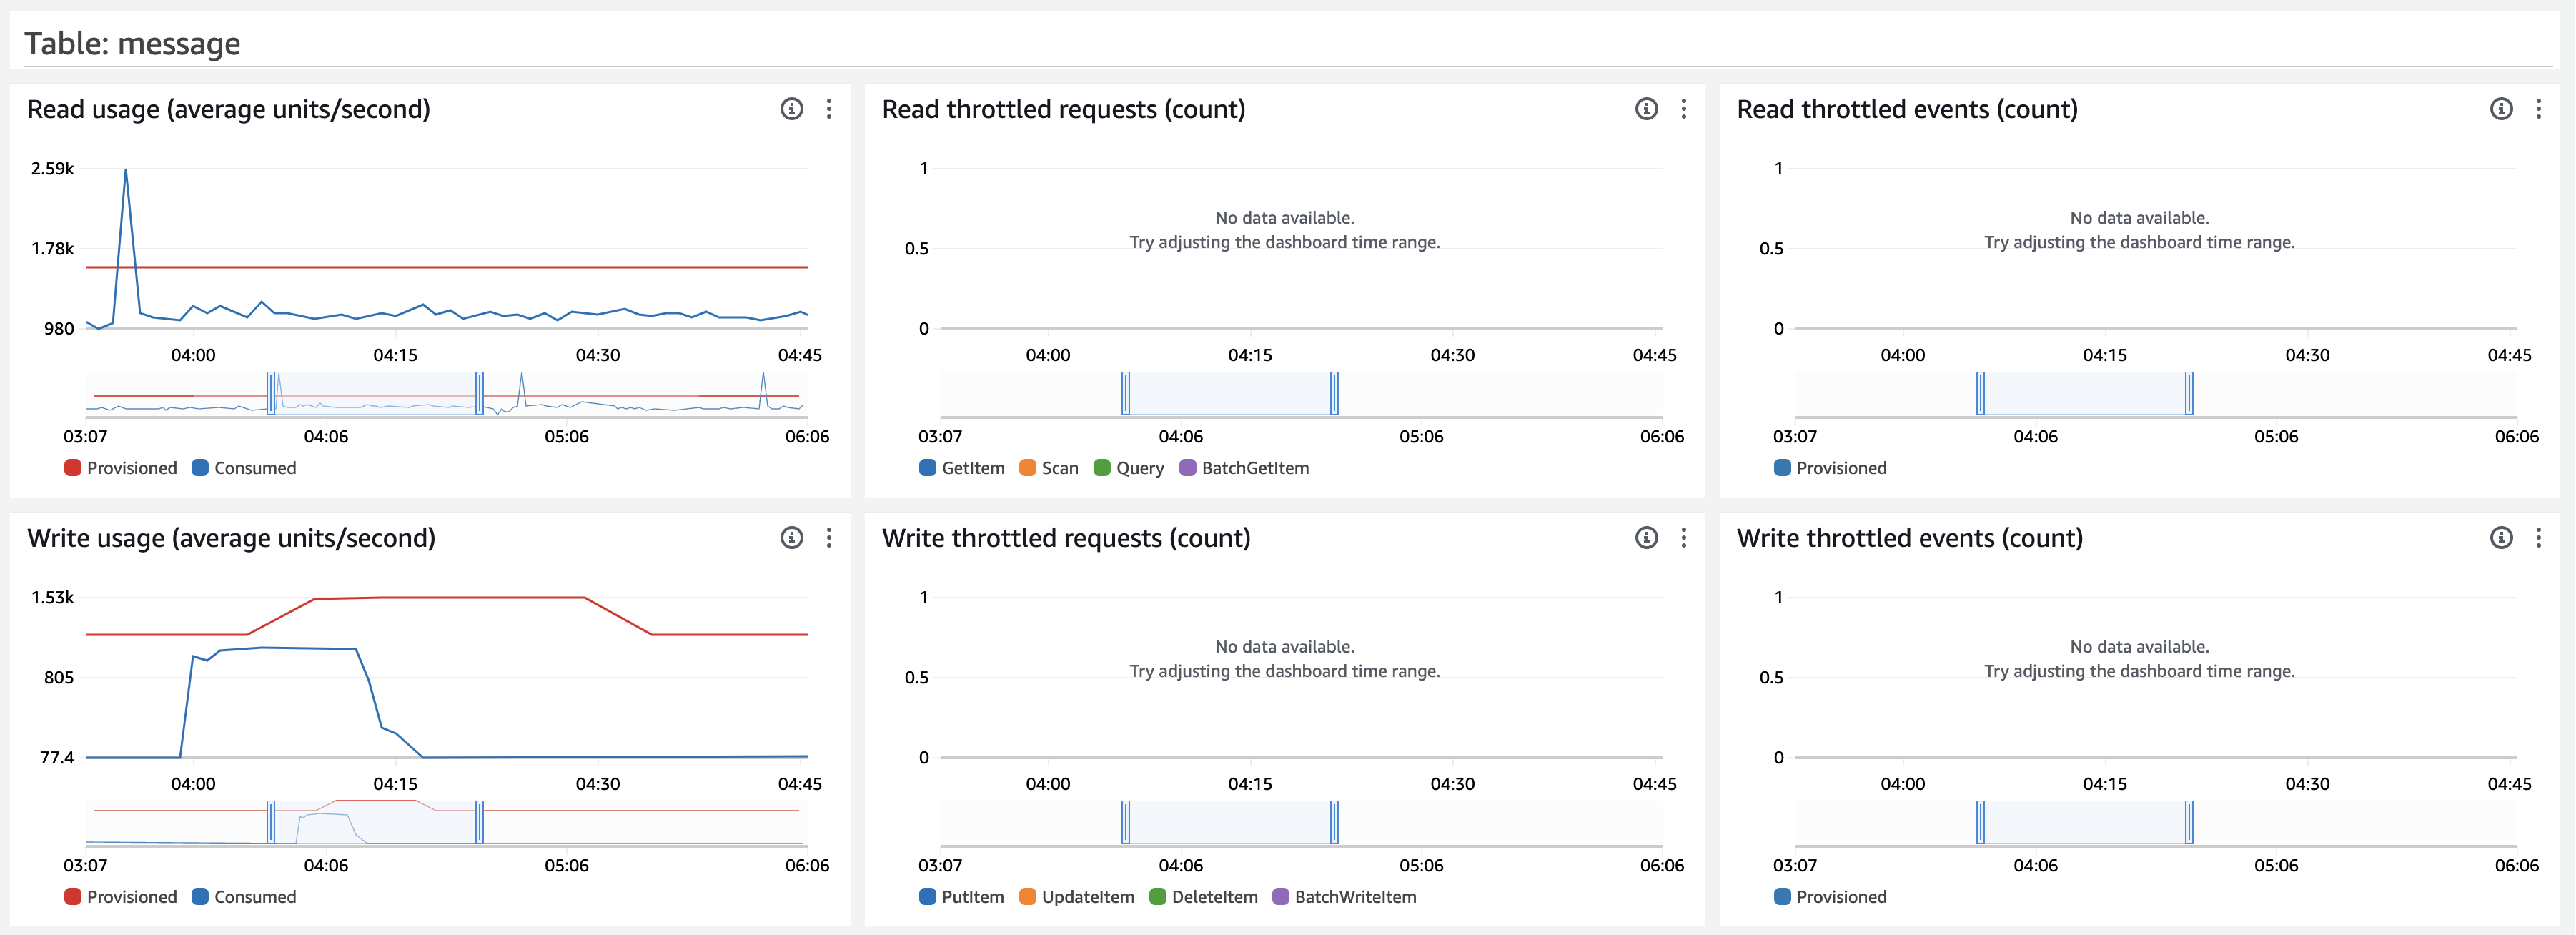This screenshot has height=935, width=2576.
Task: Open options menu for Read throttled requests
Action: pos(1684,109)
